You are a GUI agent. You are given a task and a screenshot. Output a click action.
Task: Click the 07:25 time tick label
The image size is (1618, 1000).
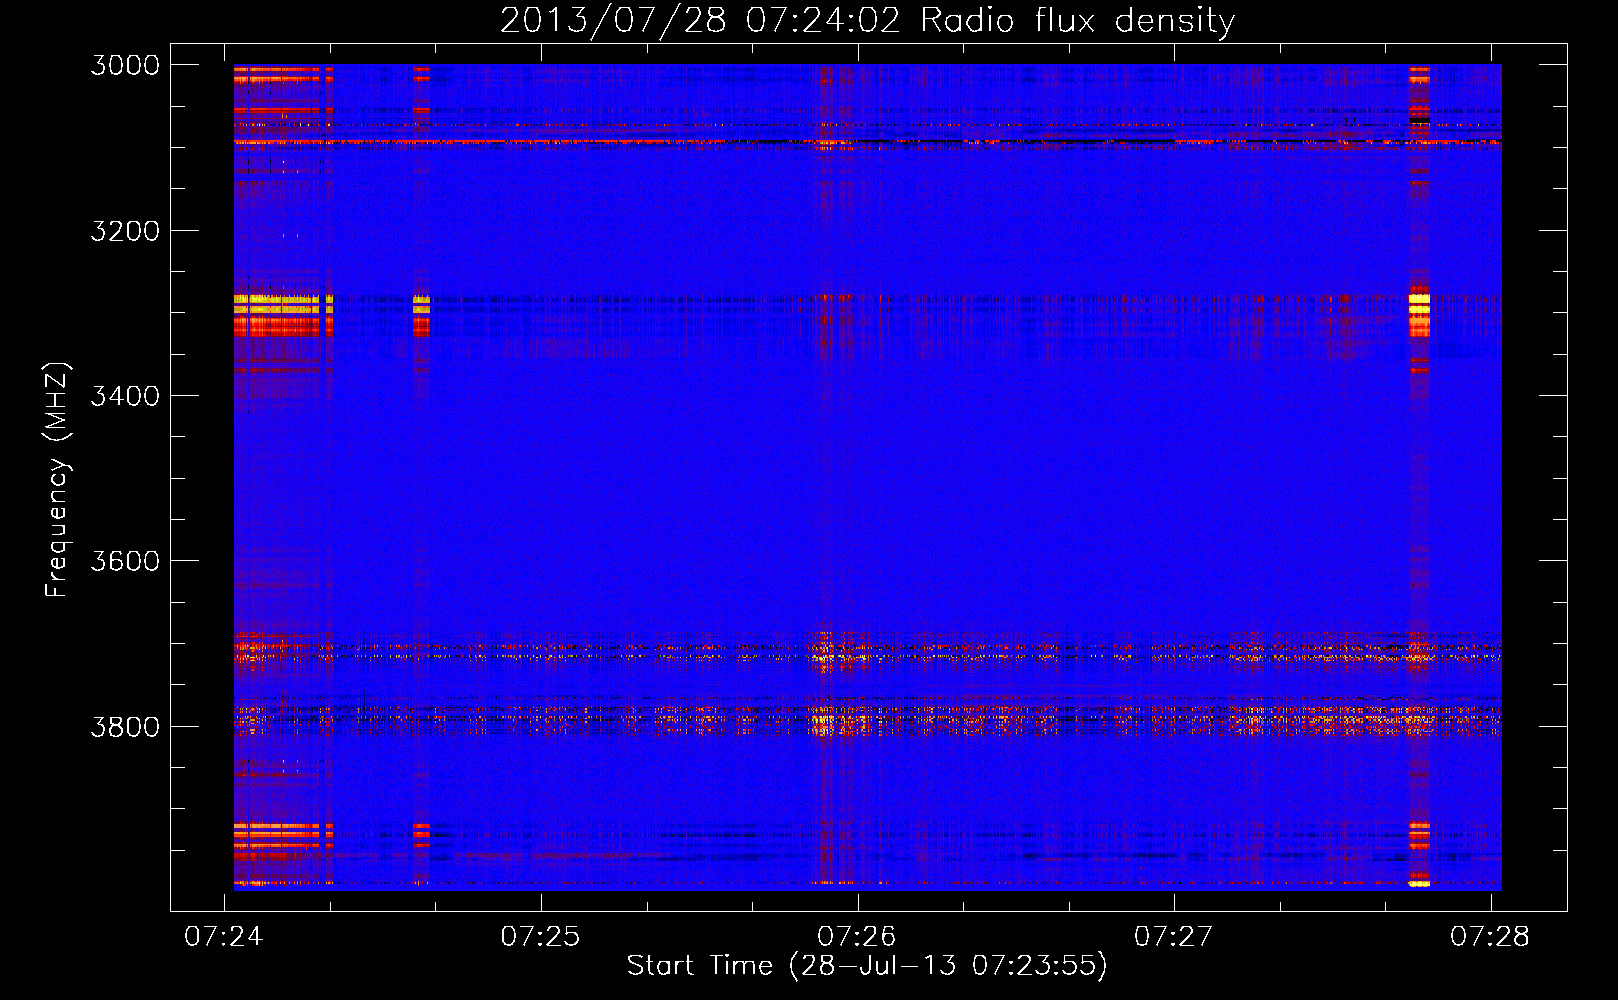pos(540,936)
